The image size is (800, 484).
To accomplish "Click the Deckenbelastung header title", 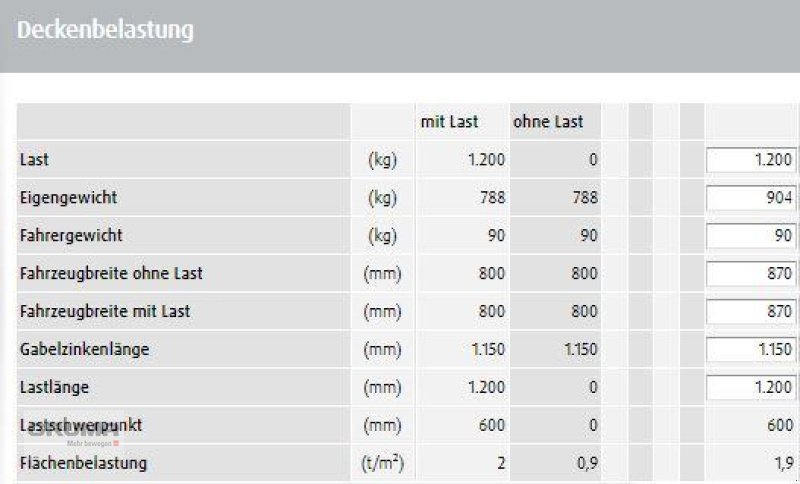I will (105, 31).
